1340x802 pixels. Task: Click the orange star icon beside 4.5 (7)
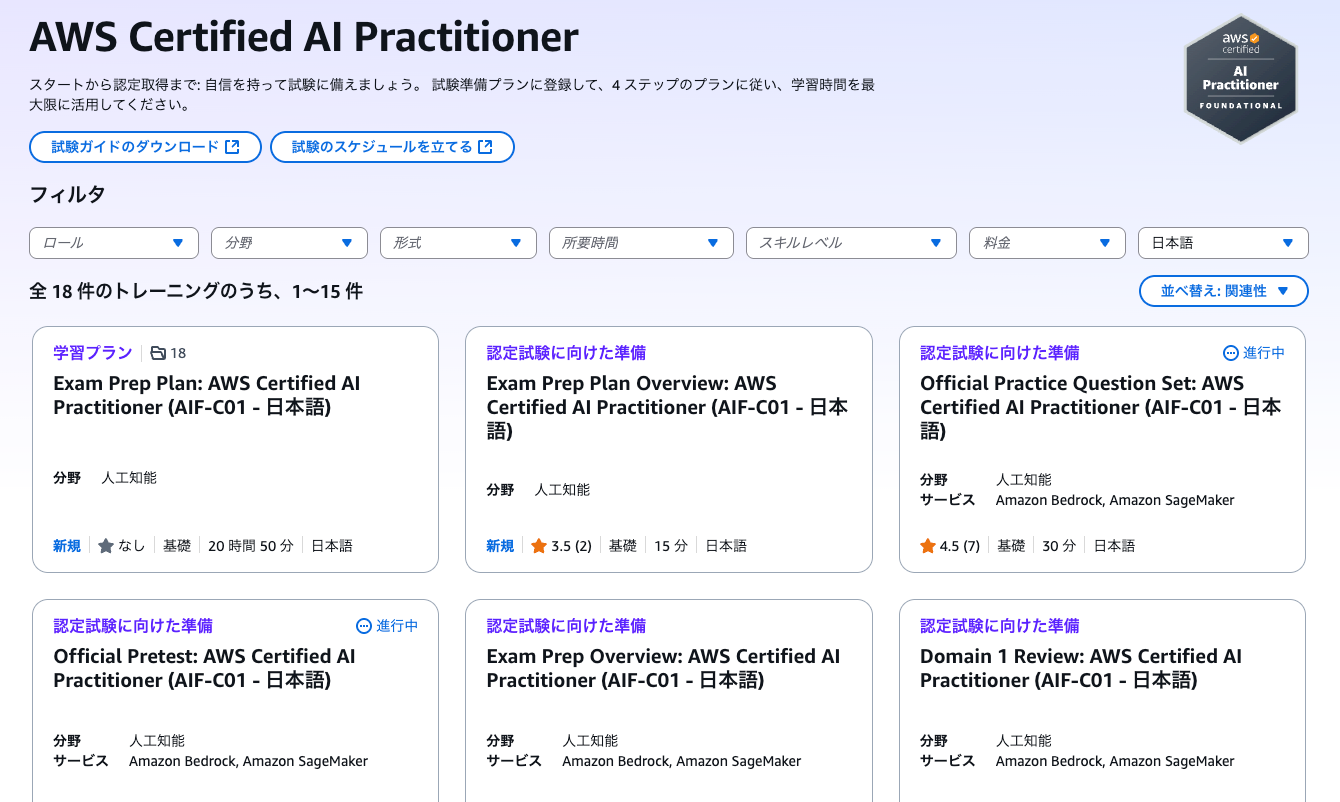point(928,546)
